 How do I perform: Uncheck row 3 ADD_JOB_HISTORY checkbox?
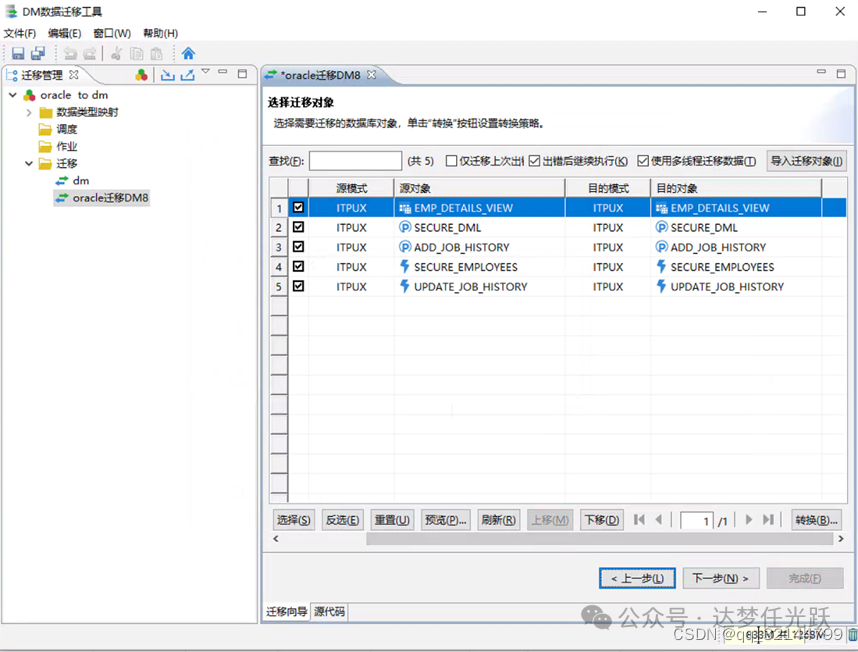coord(298,247)
